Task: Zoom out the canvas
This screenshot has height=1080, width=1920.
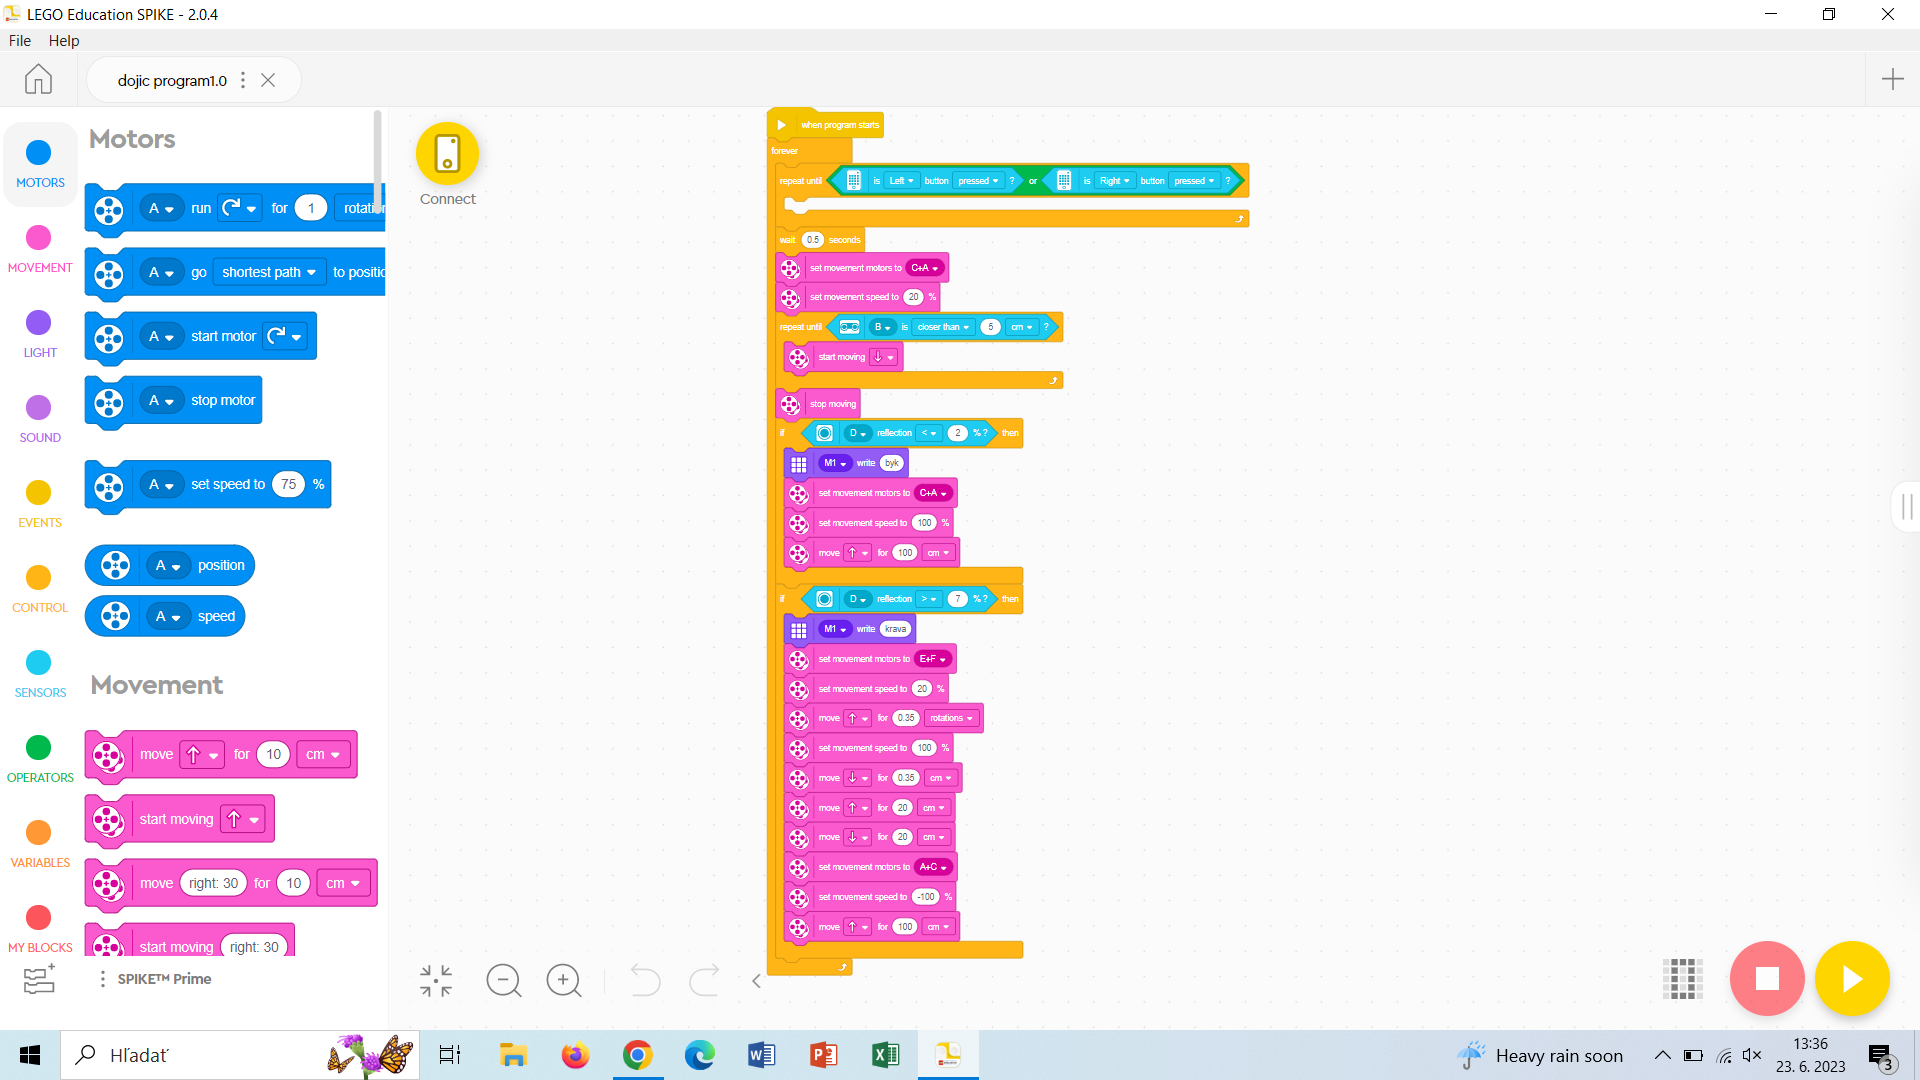Action: [504, 981]
